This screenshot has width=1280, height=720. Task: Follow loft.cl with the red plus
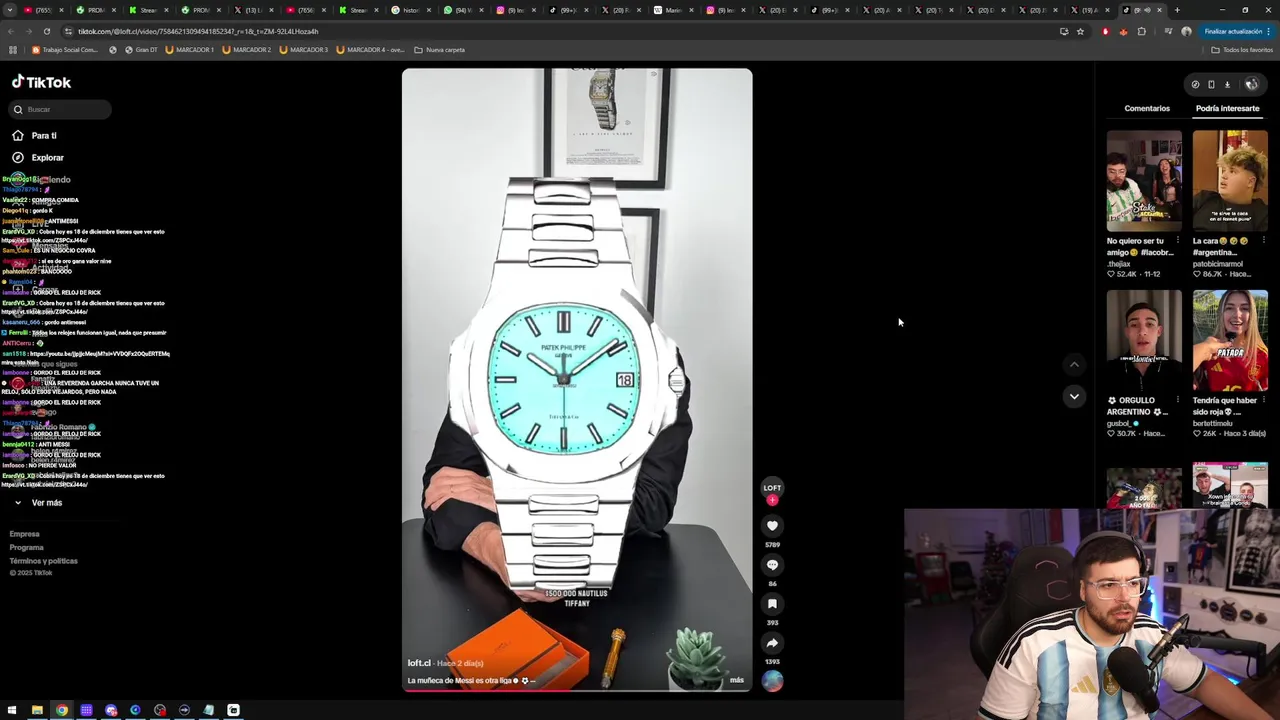772,499
